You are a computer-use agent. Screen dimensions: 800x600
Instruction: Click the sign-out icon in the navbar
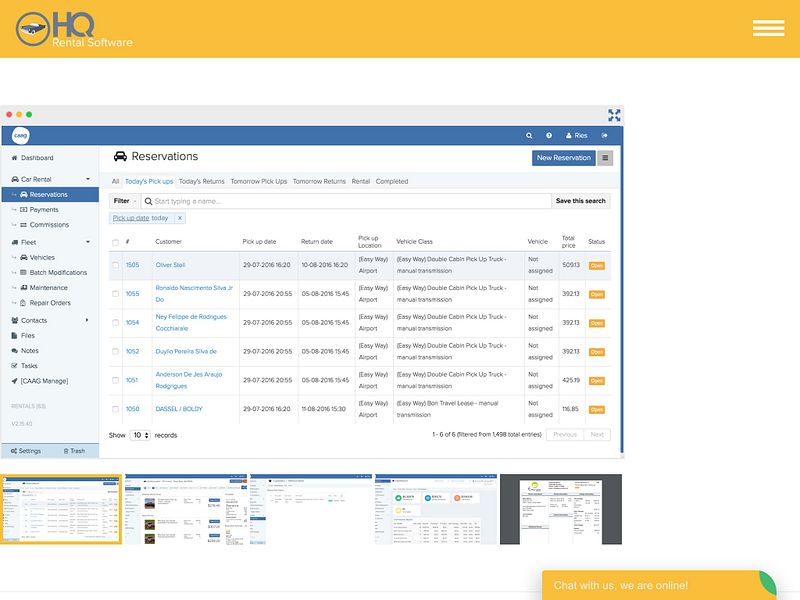[603, 134]
